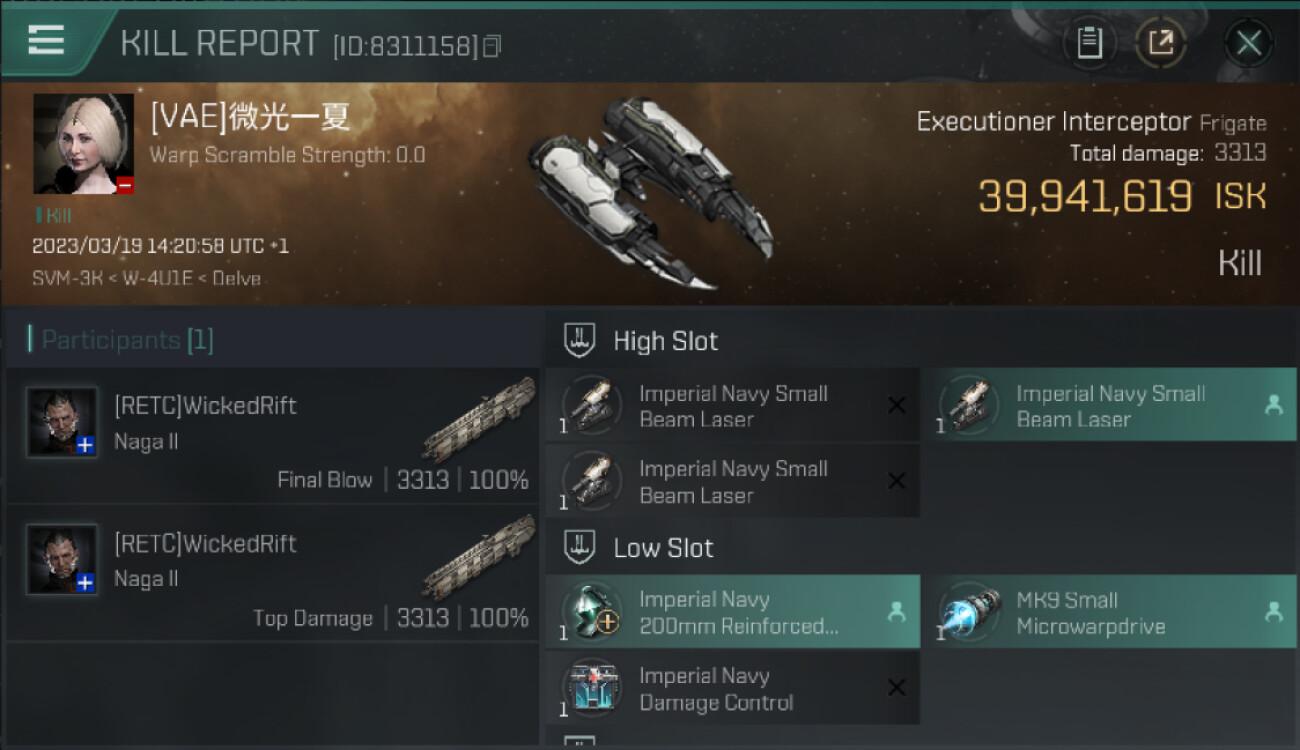
Task: Click the Executioner Interceptor ship image
Action: [x=648, y=192]
